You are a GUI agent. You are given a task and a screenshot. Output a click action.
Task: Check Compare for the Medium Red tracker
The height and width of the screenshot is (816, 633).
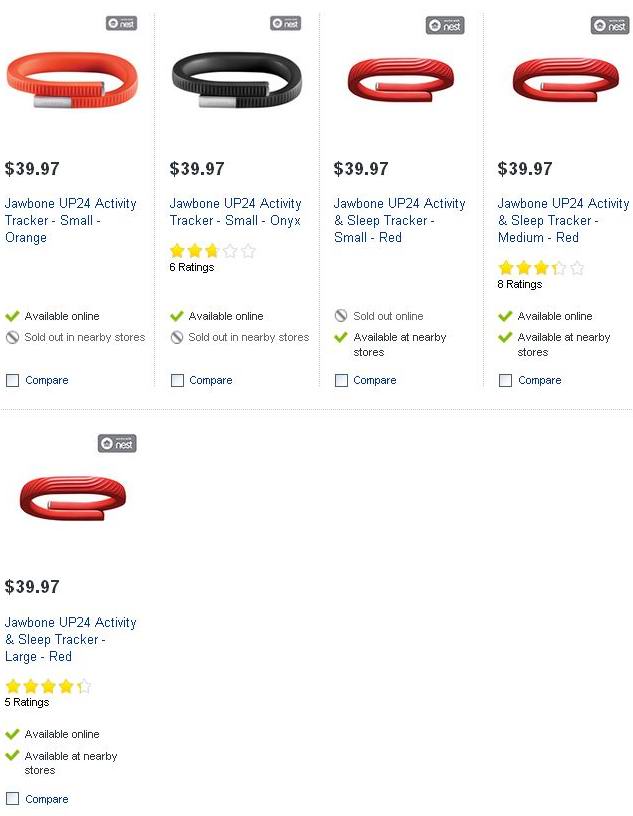click(x=505, y=380)
